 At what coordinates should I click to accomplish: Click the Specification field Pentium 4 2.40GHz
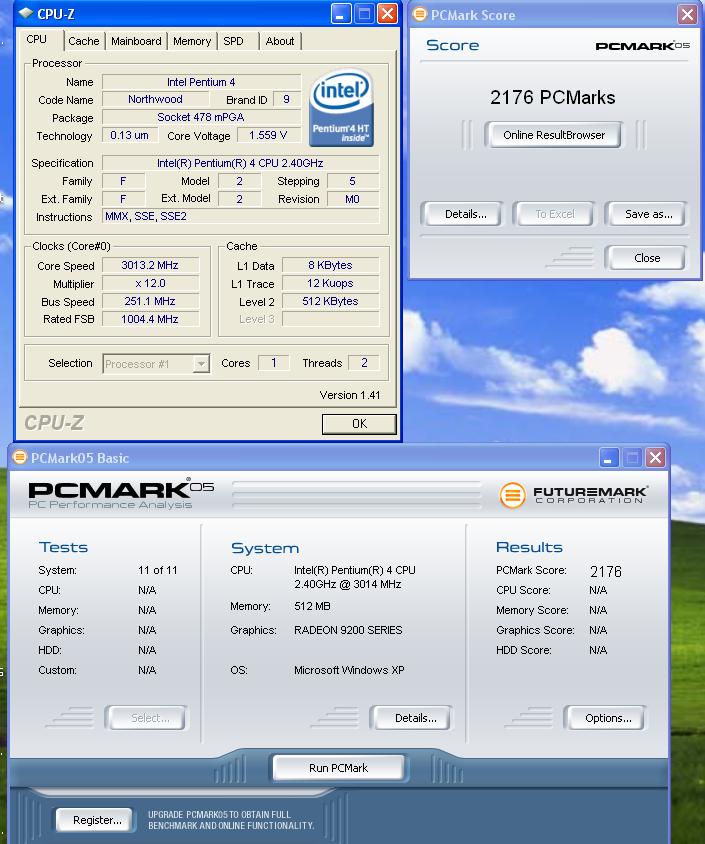[x=240, y=163]
